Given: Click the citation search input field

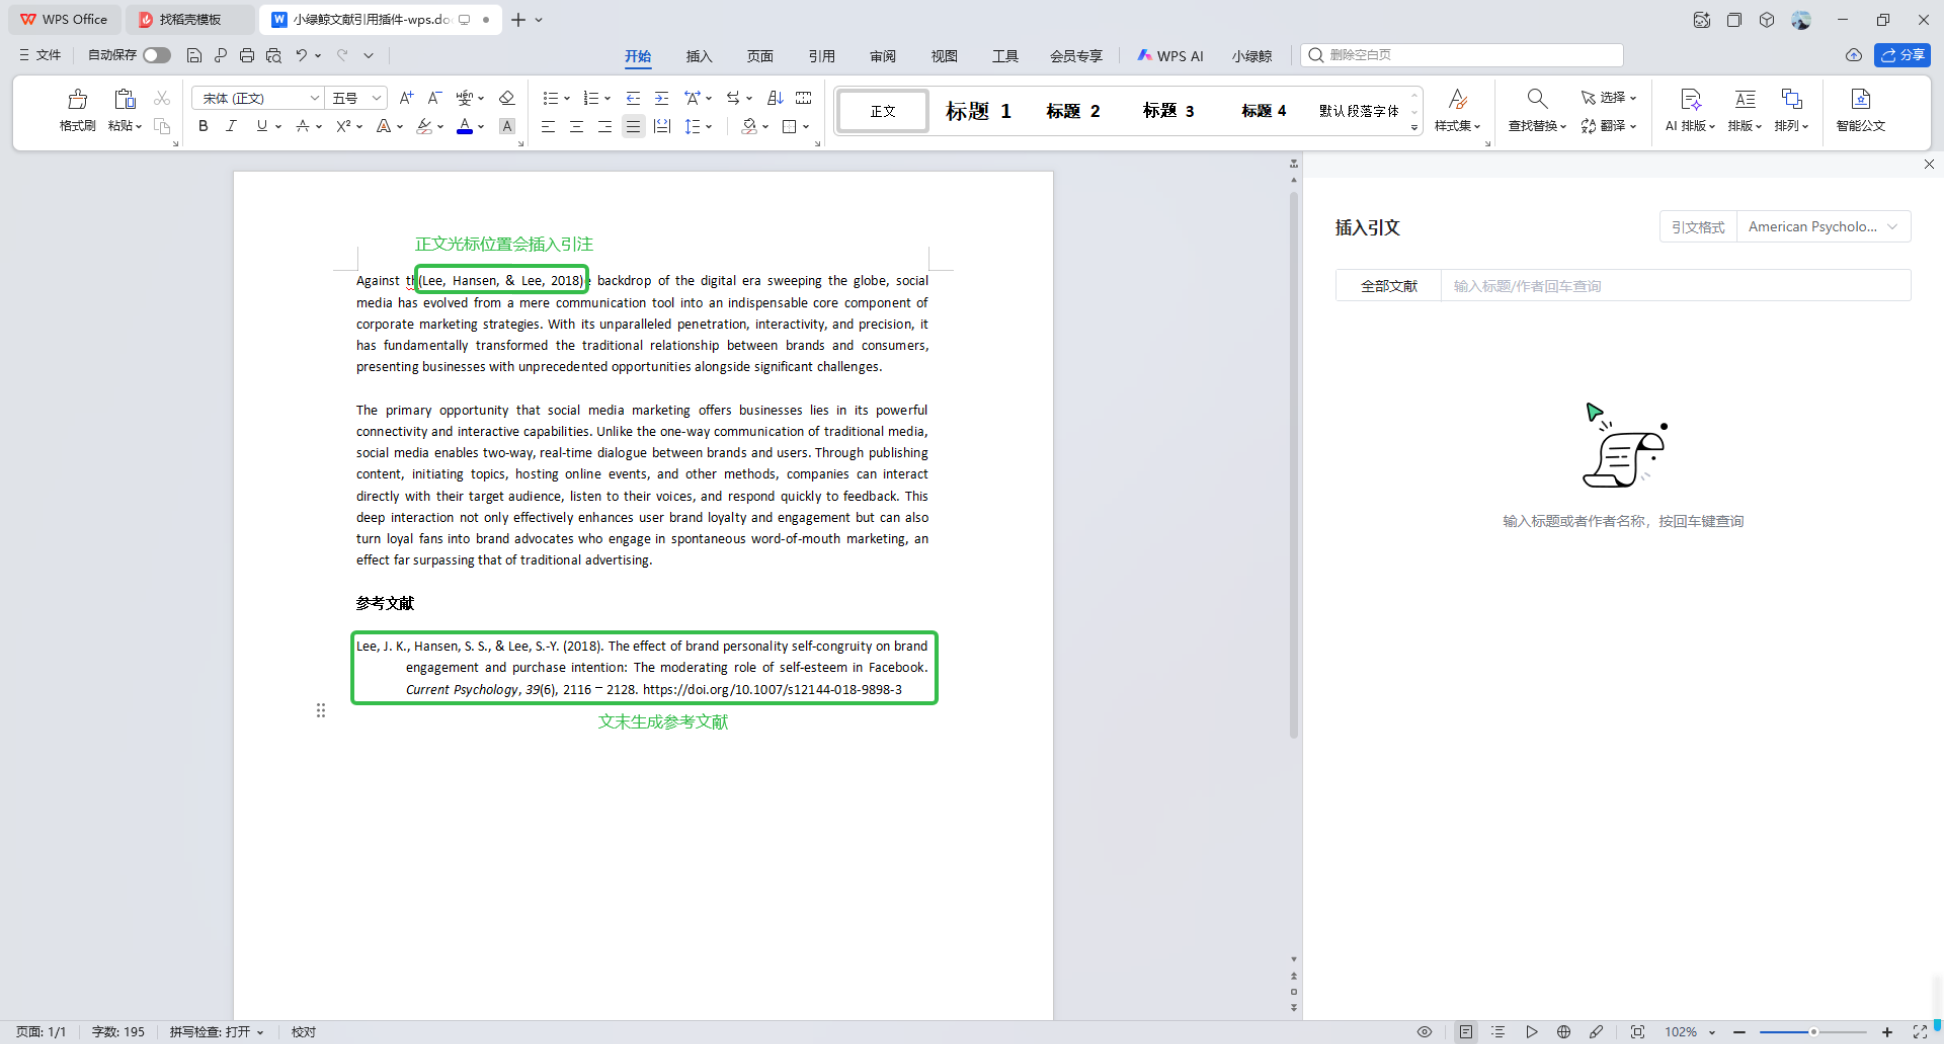Looking at the screenshot, I should pyautogui.click(x=1675, y=286).
